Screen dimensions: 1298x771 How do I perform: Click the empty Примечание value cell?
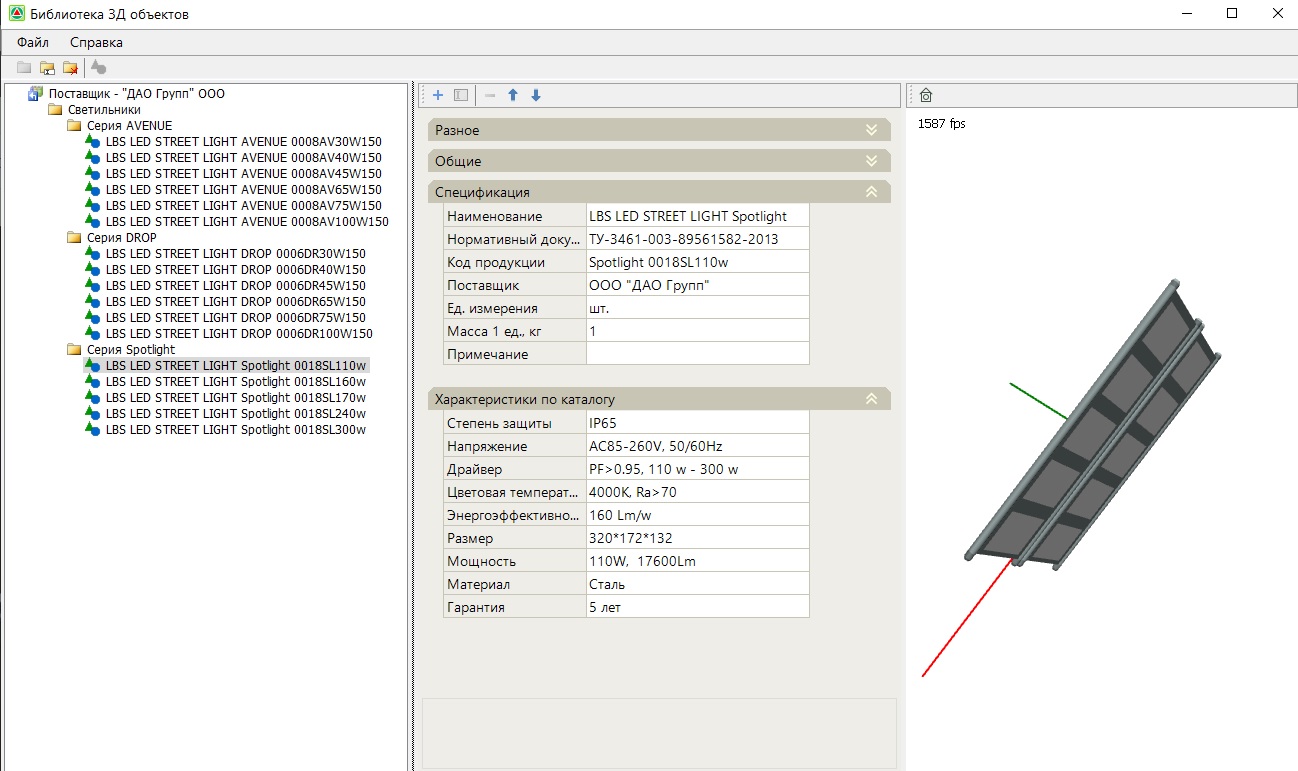click(696, 354)
